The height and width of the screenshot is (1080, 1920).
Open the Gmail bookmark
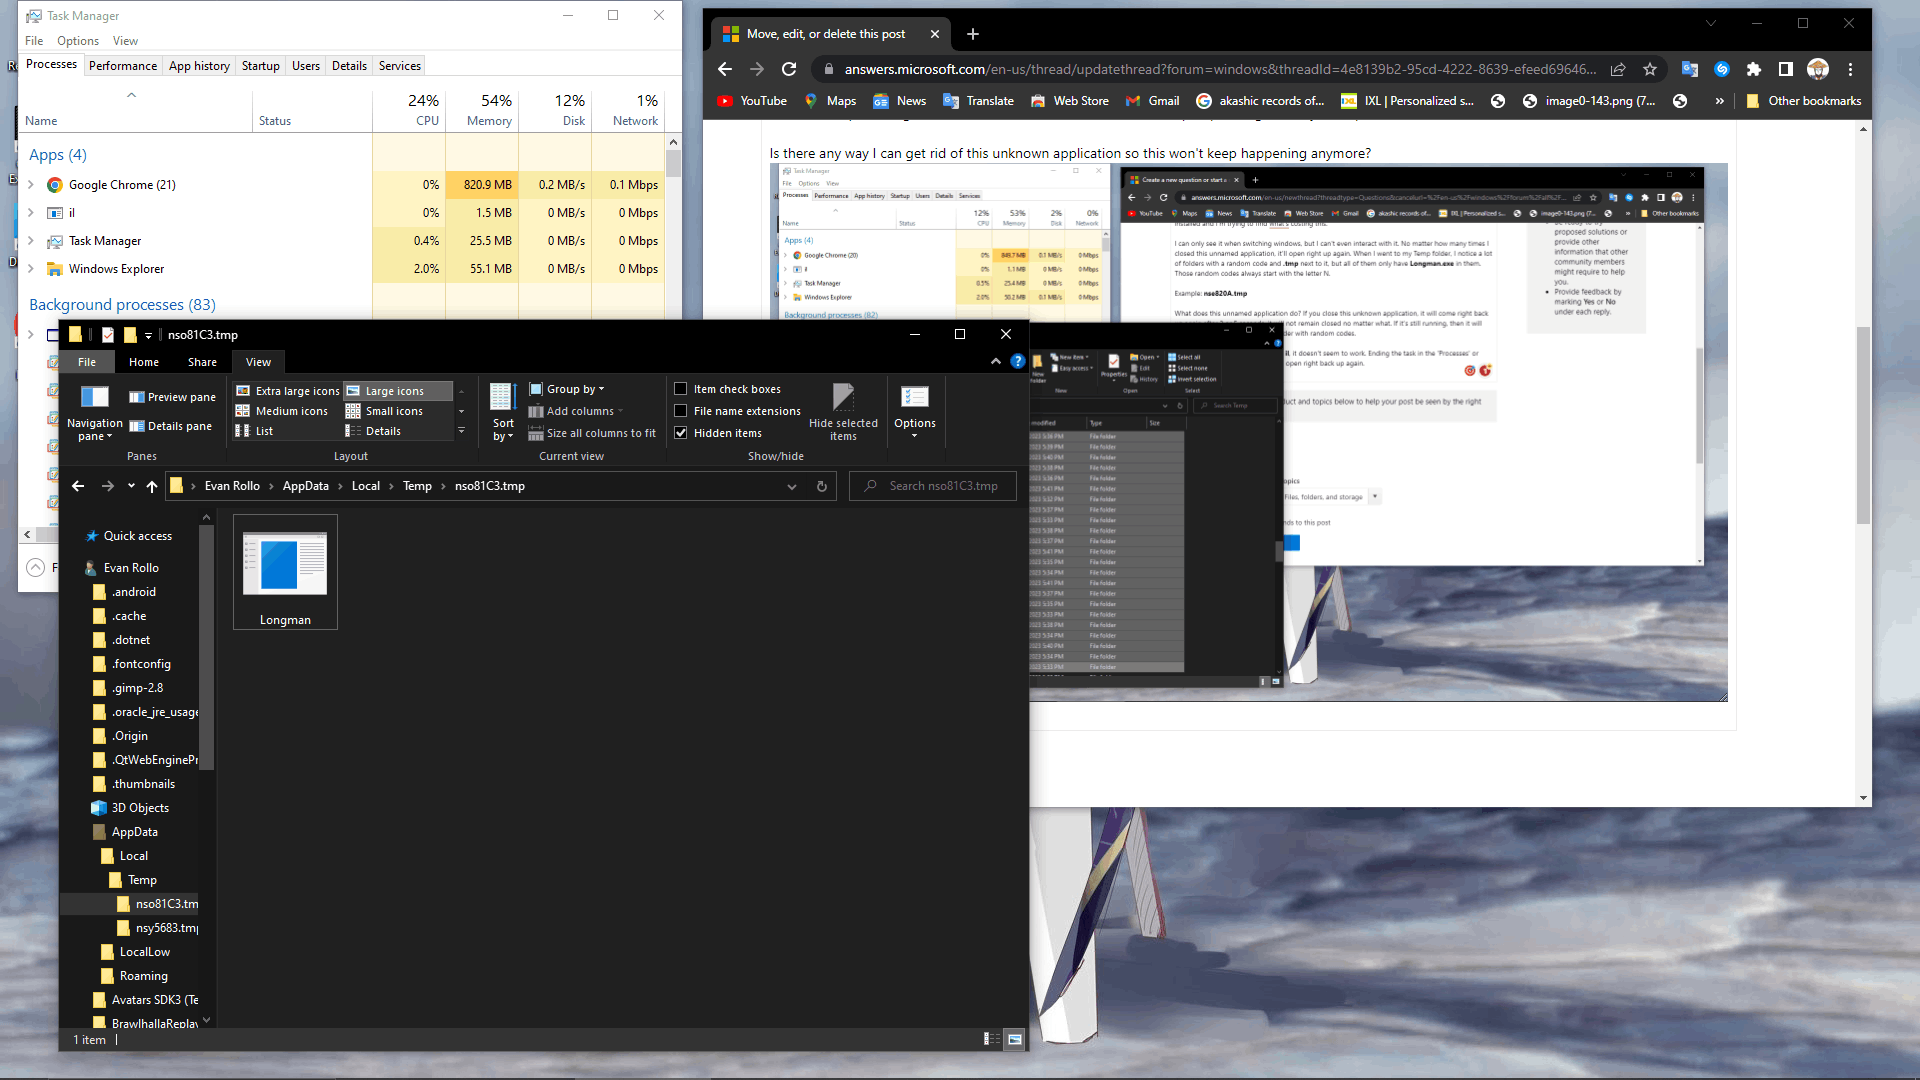pyautogui.click(x=1152, y=101)
